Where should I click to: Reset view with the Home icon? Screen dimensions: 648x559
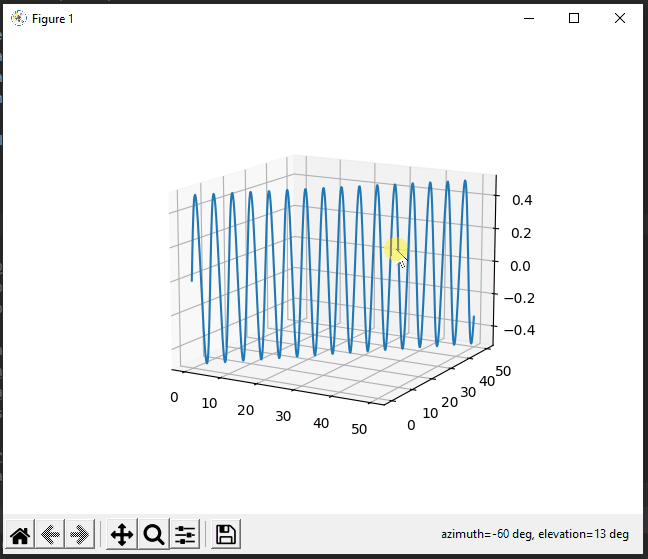point(20,535)
